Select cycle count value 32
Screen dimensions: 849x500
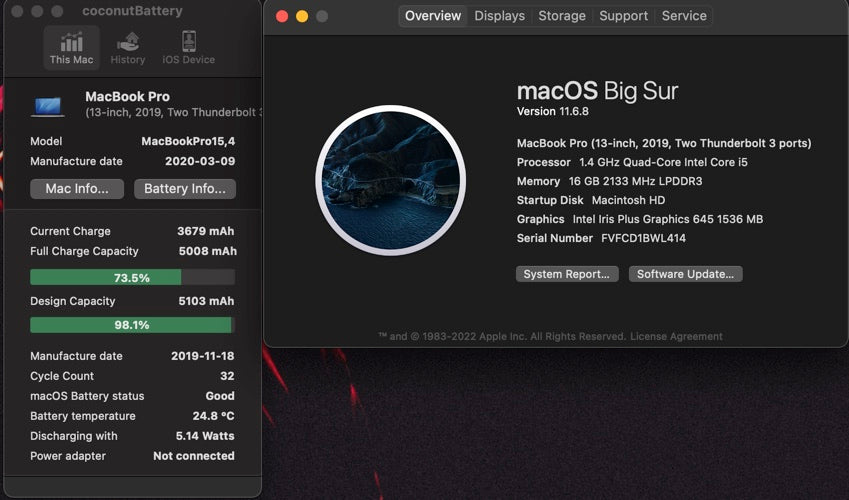tap(227, 376)
